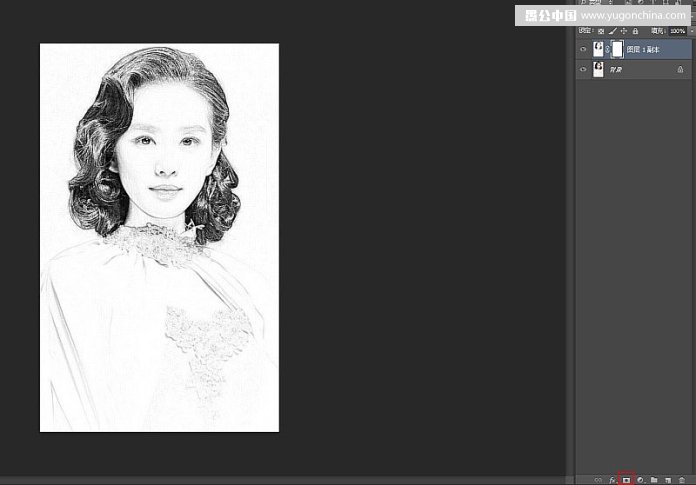Click mask link icon on layer 1 copy
This screenshot has height=485, width=696.
pyautogui.click(x=607, y=50)
